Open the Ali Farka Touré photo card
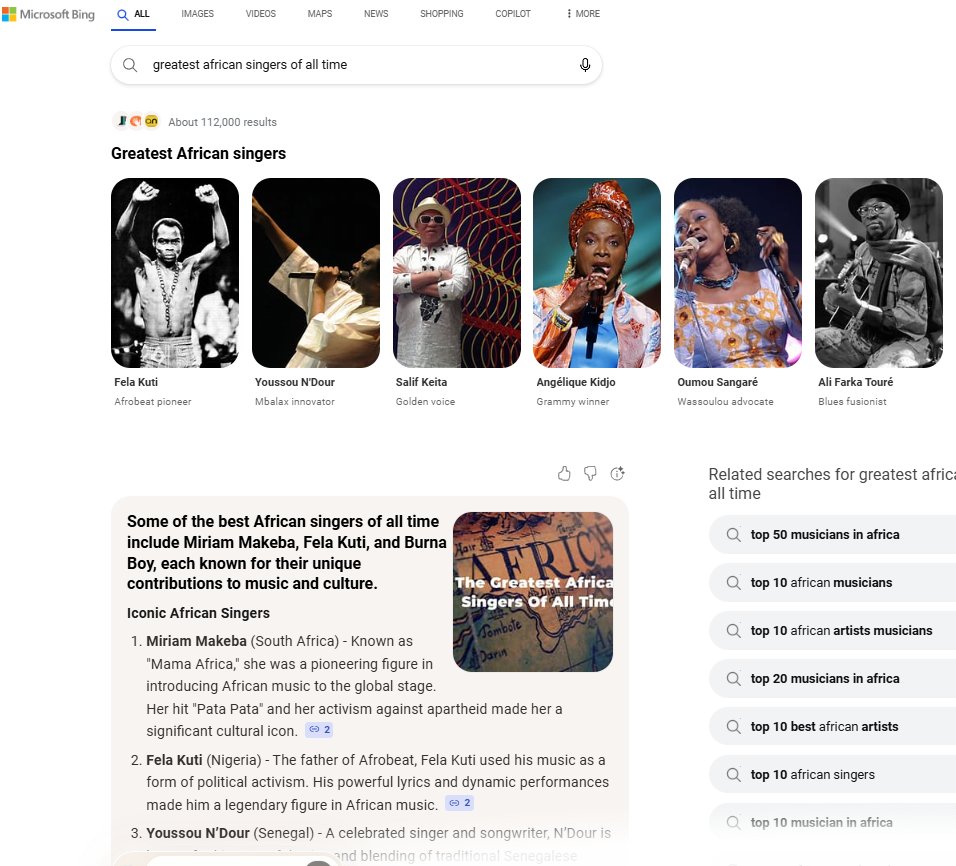This screenshot has height=866, width=956. 879,273
